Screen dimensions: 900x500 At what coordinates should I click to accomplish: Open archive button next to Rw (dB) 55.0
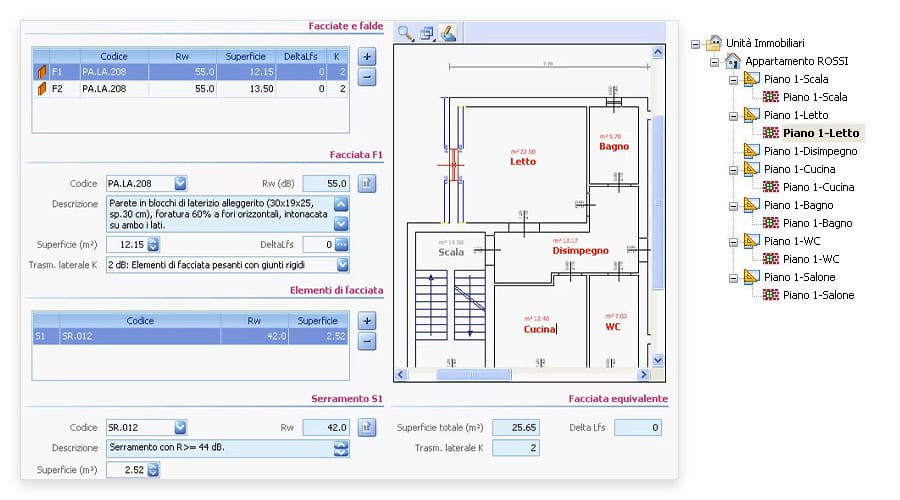click(x=367, y=183)
